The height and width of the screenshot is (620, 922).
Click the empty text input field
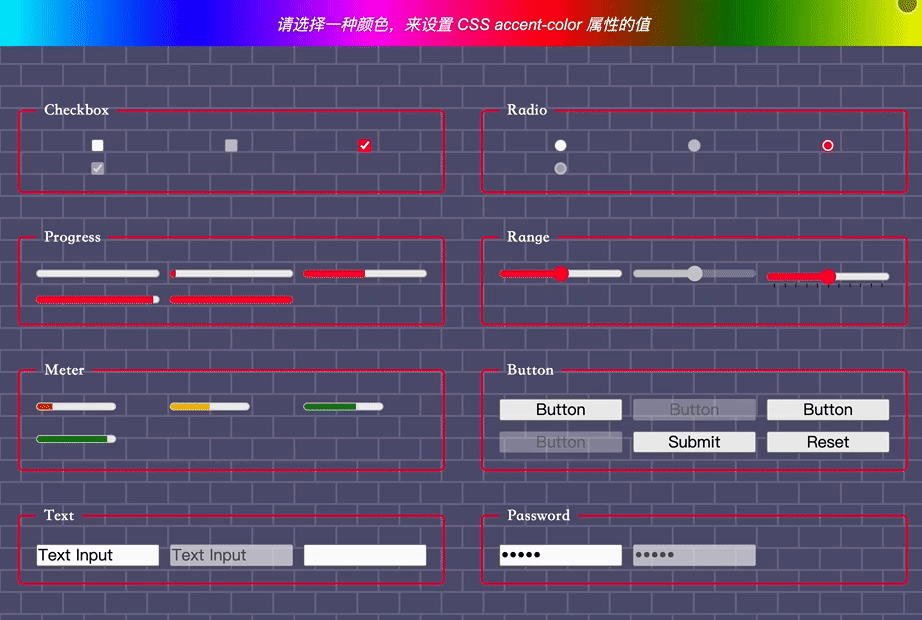[365, 555]
